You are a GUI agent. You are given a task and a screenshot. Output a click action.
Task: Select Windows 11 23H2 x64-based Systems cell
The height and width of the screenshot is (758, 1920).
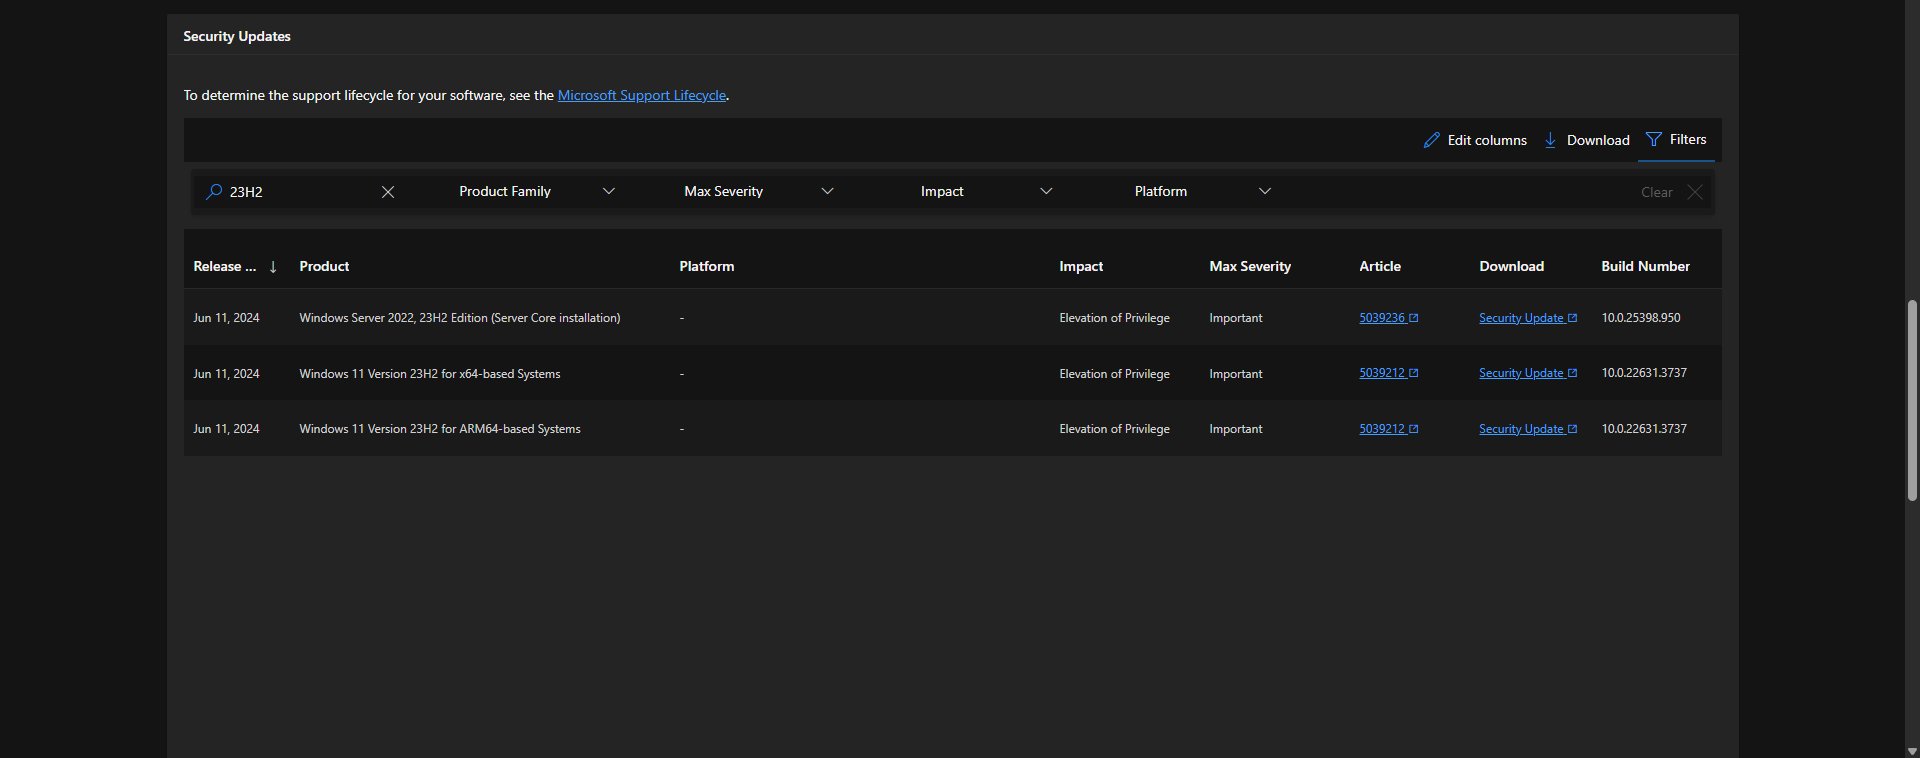(x=430, y=374)
